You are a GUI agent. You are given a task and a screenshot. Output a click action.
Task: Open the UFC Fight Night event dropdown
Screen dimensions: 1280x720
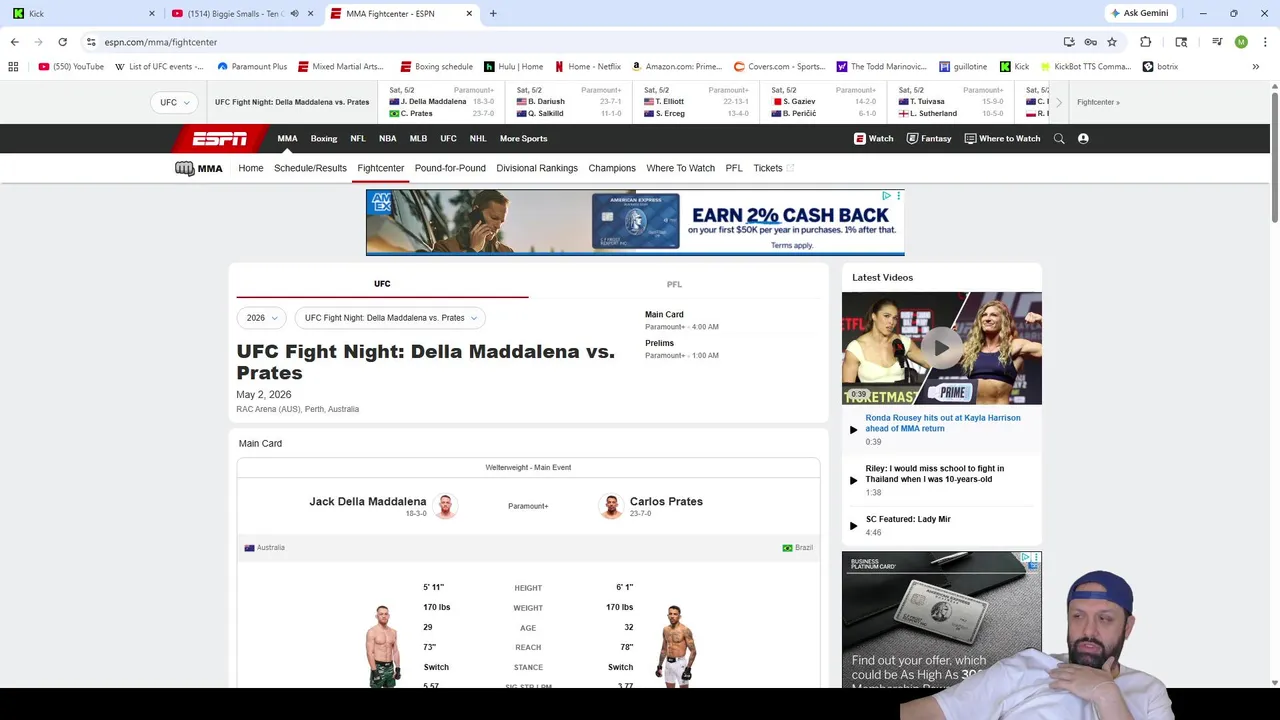pos(390,318)
